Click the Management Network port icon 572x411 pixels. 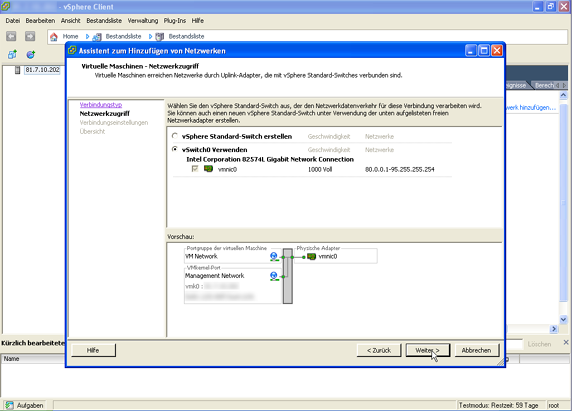tap(274, 276)
